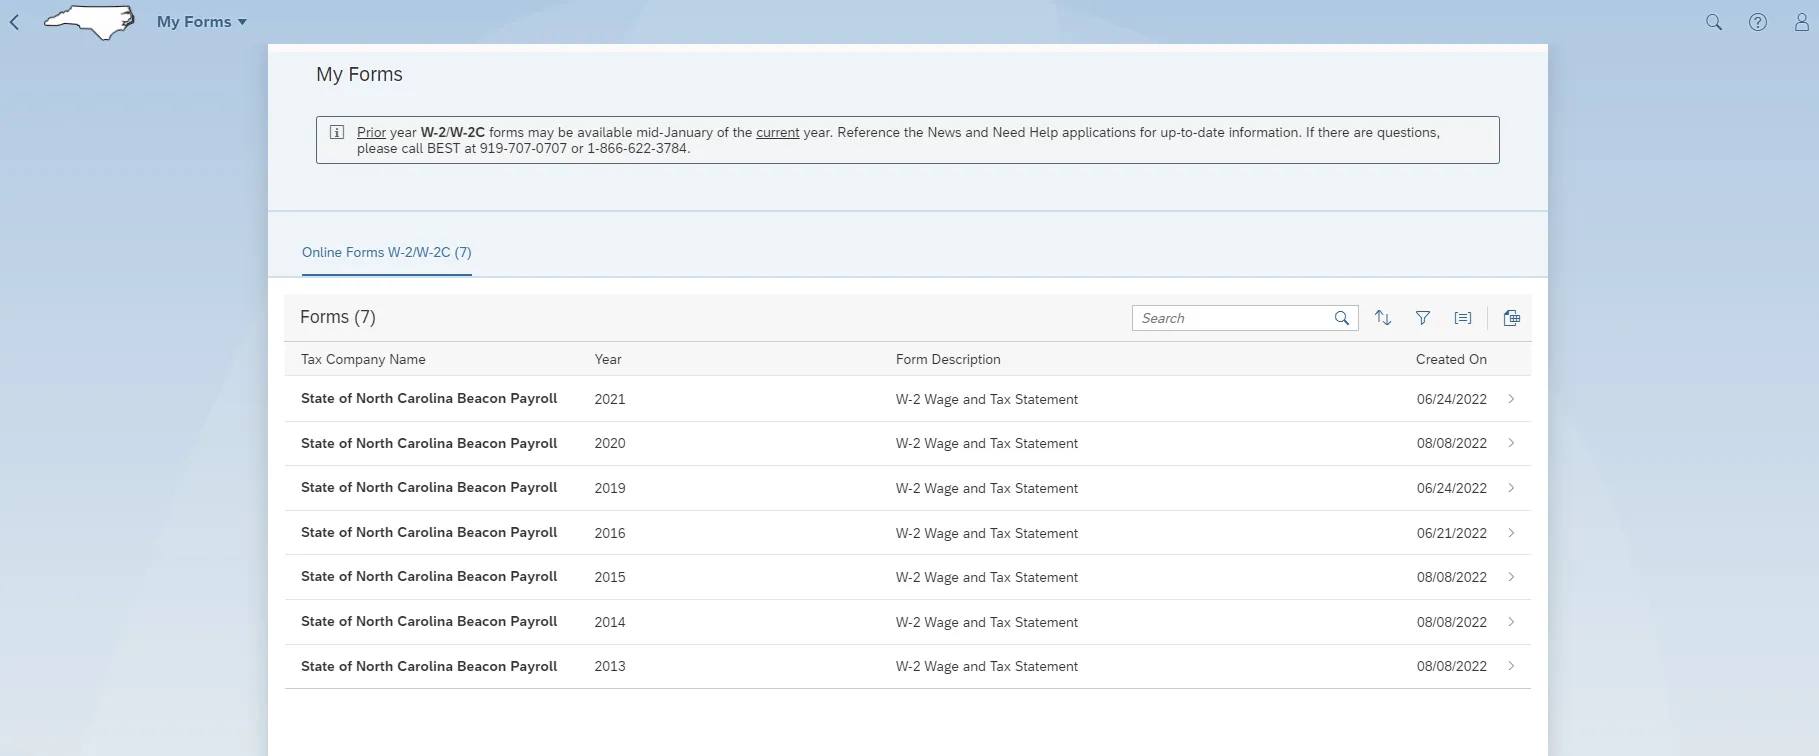Select the 2015 Beacon Payroll form row
This screenshot has height=756, width=1819.
pos(429,577)
